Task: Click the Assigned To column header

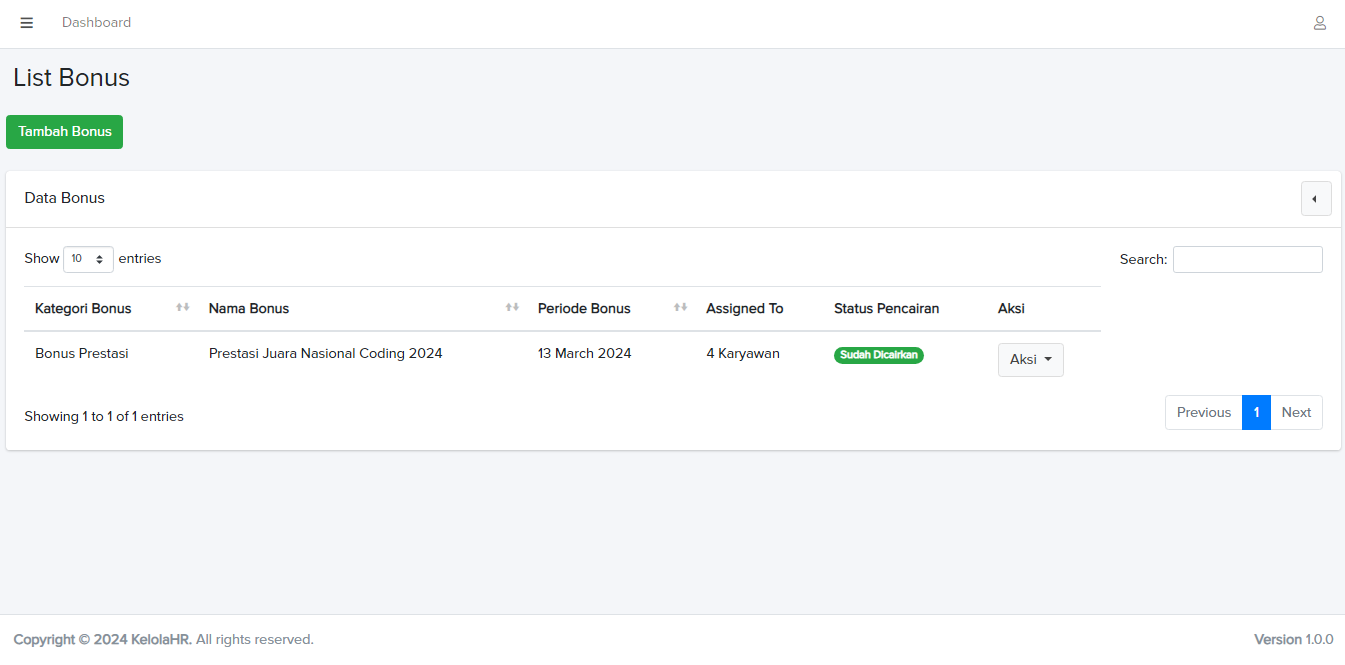Action: pyautogui.click(x=744, y=309)
